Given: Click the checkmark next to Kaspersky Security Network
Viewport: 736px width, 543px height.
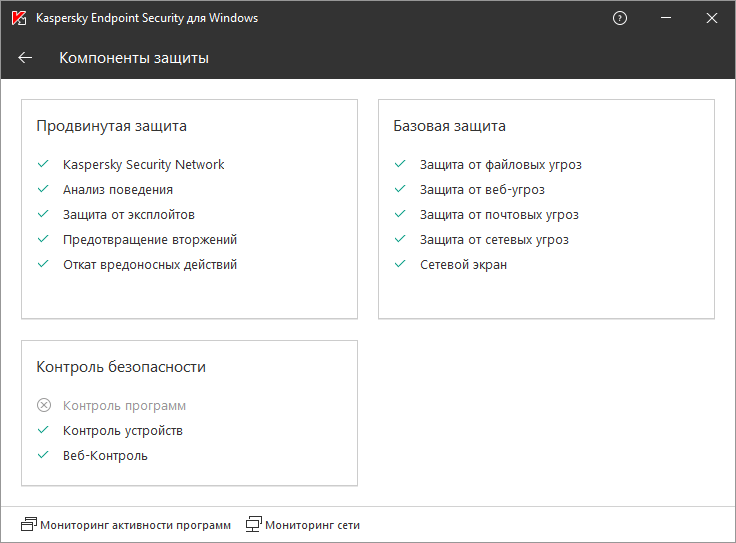Looking at the screenshot, I should pyautogui.click(x=43, y=164).
